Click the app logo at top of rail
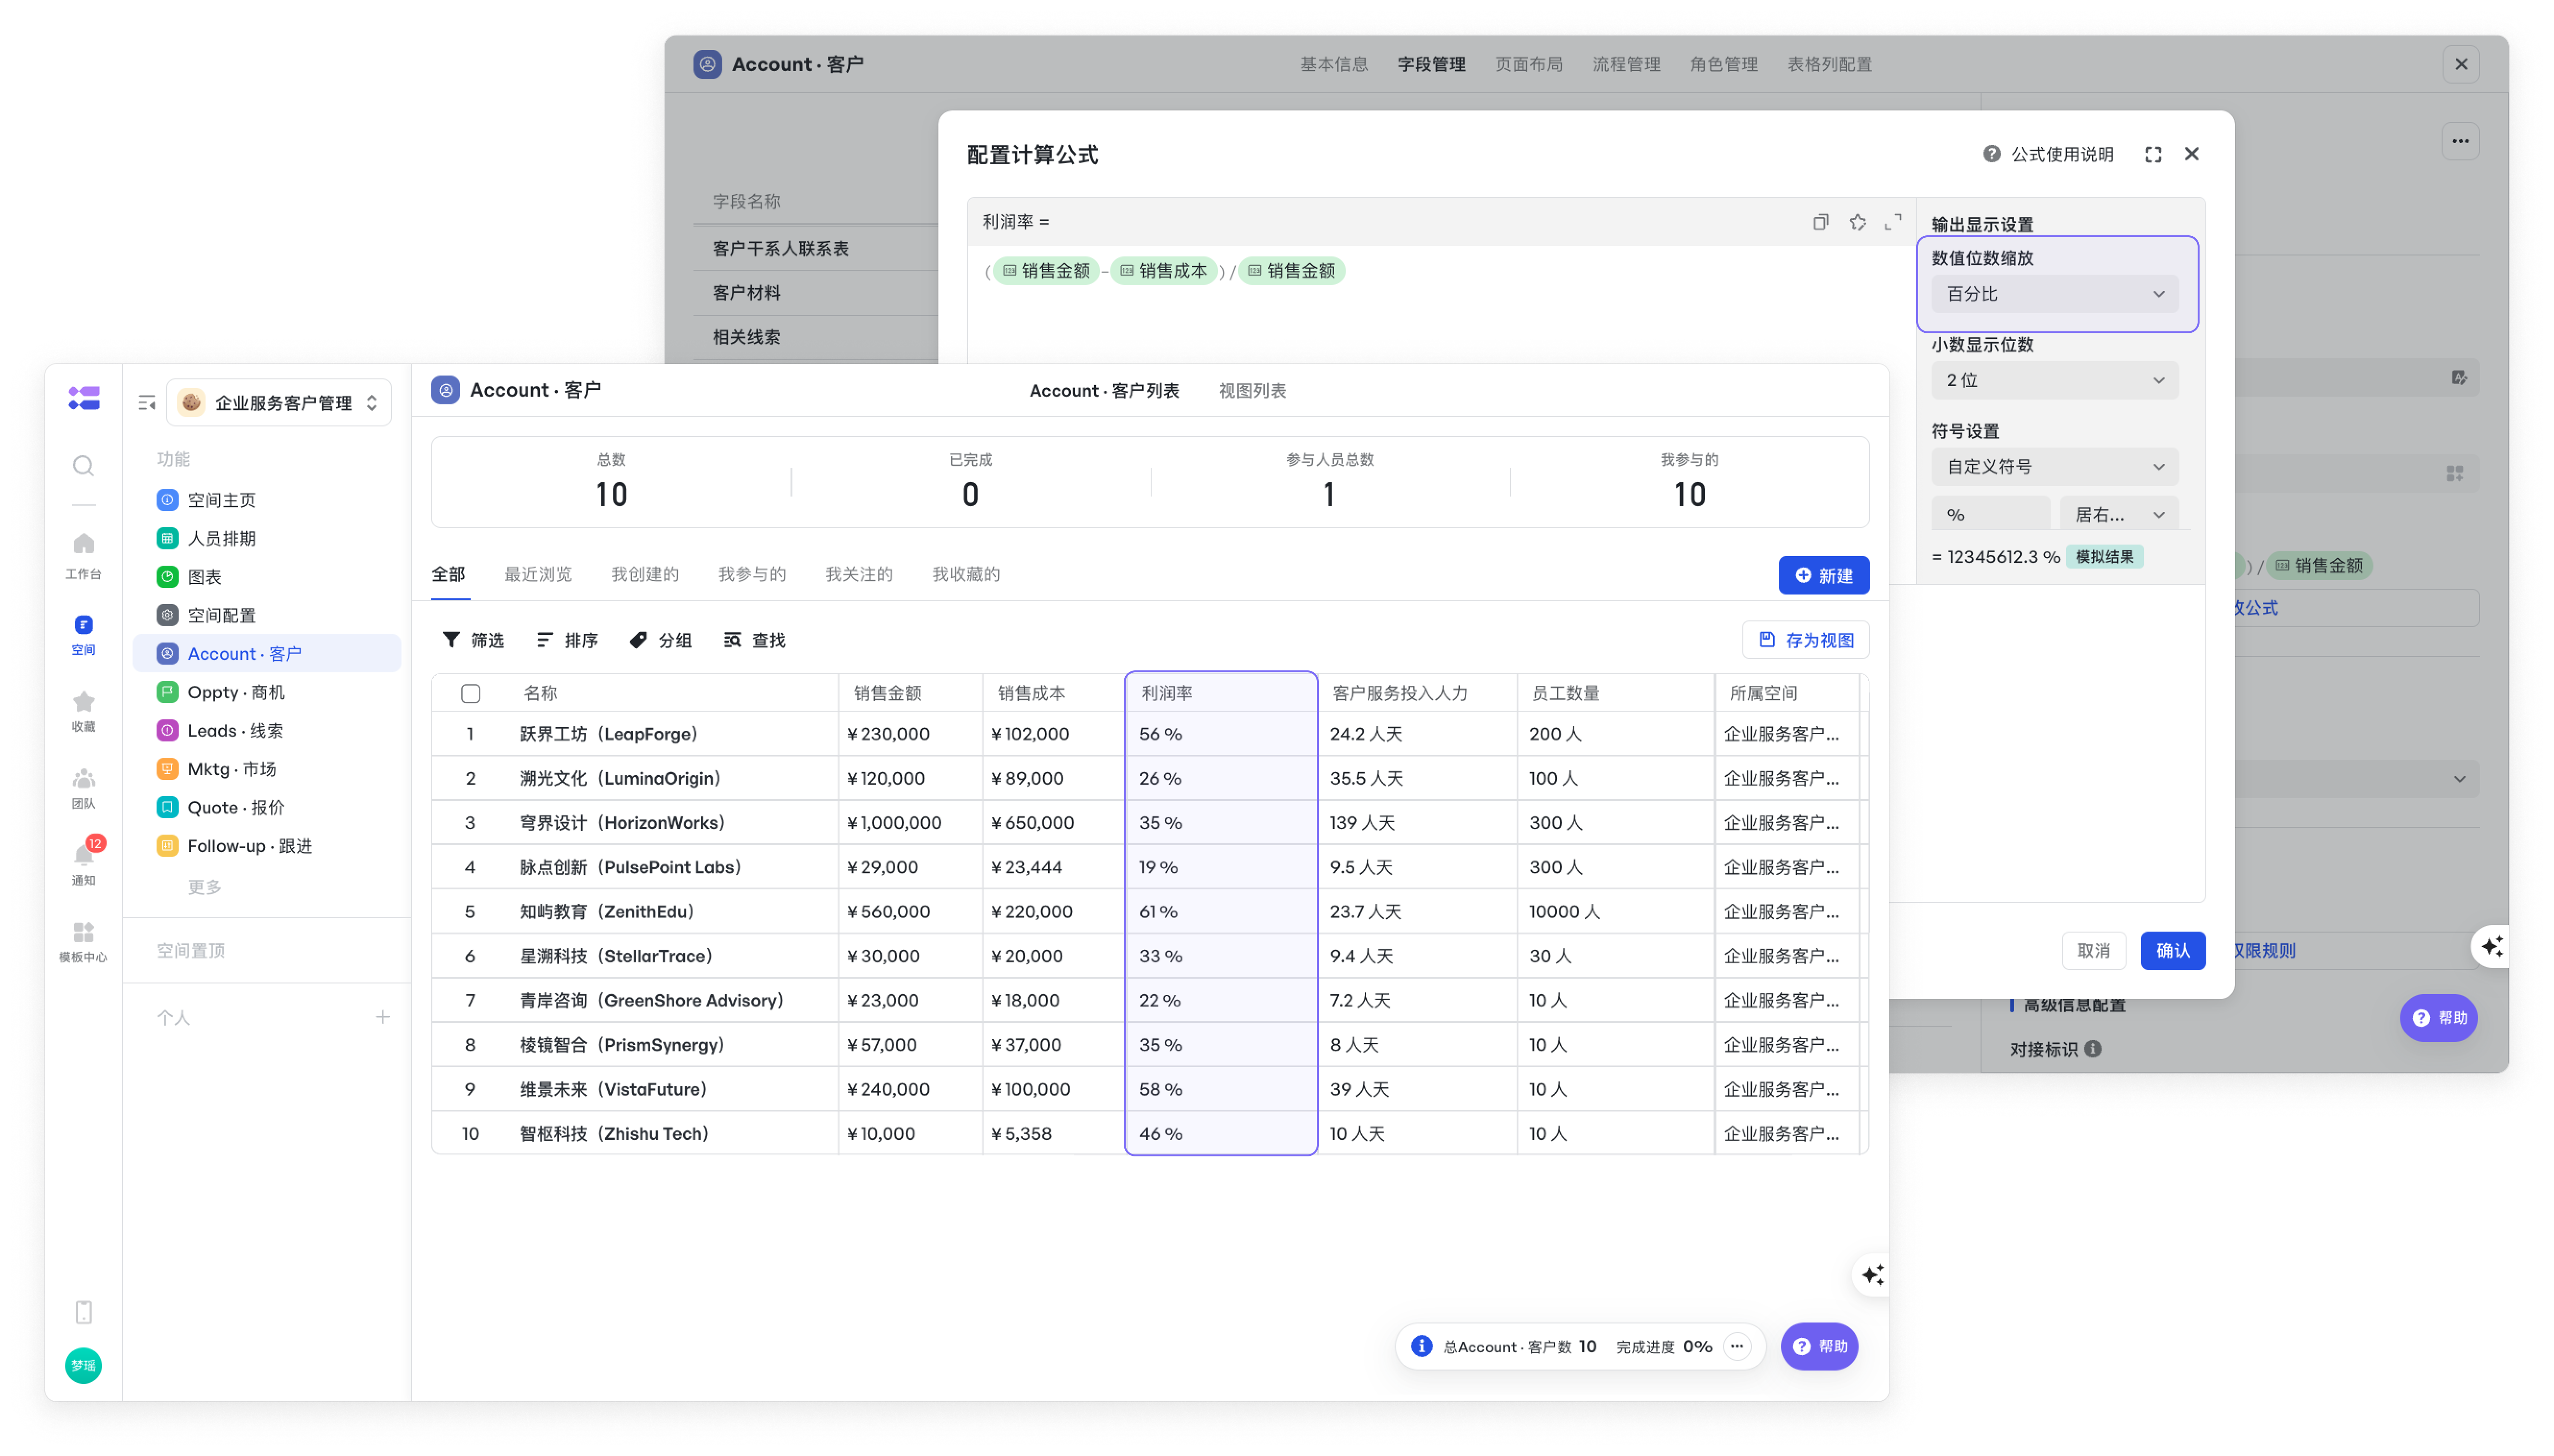This screenshot has height=1456, width=2554. click(x=83, y=398)
